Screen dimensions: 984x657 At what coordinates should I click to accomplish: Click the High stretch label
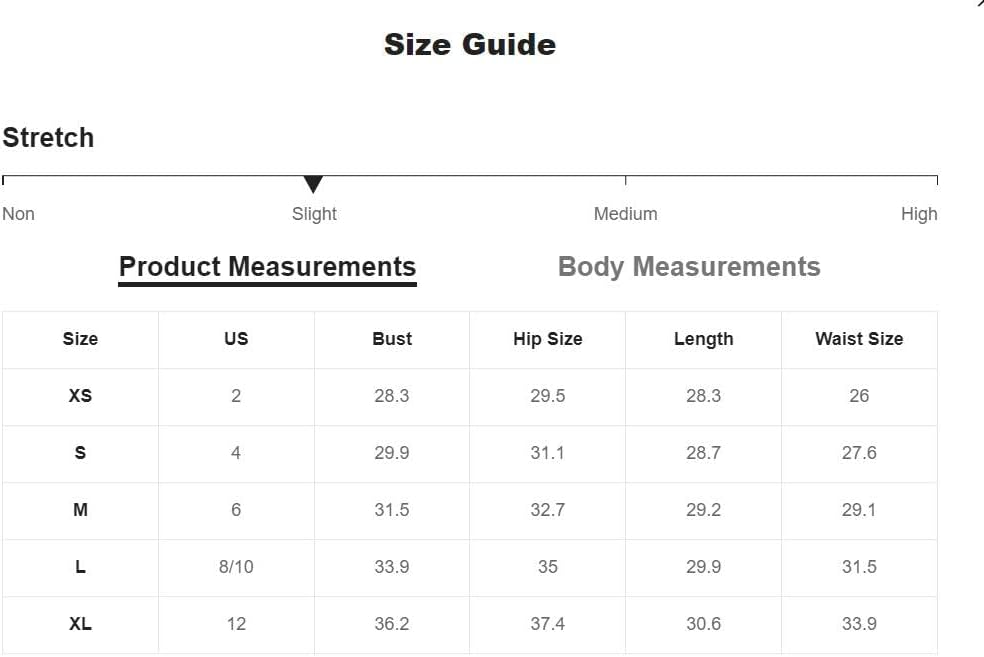[x=919, y=214]
